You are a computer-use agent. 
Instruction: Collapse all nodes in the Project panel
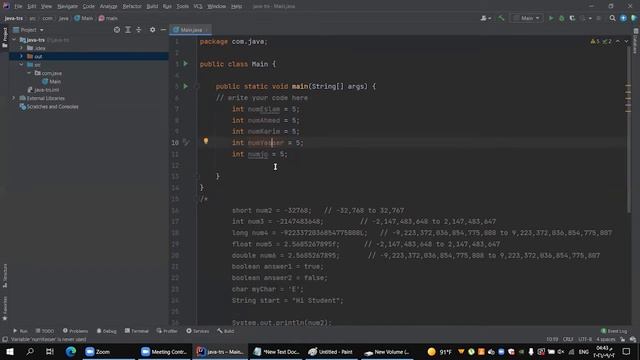coord(138,30)
